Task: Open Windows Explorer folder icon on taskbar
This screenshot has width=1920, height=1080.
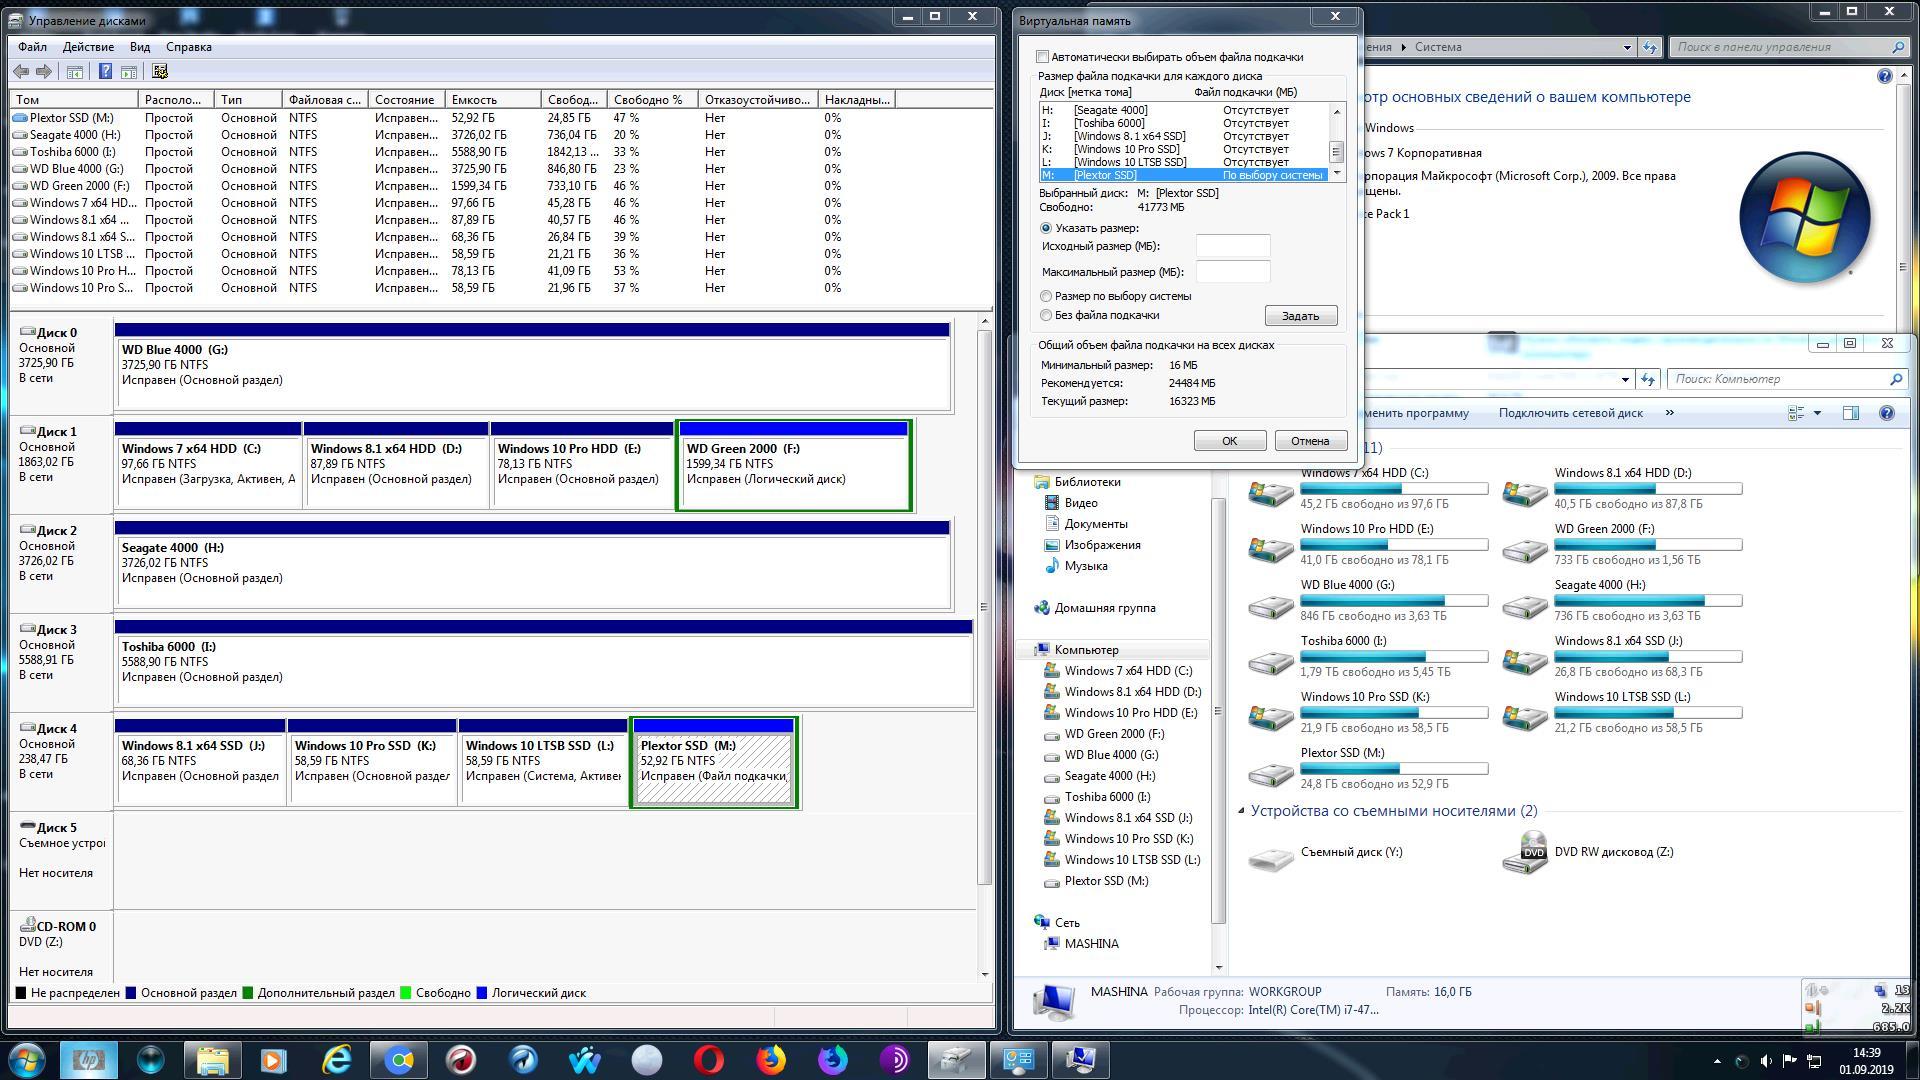Action: point(213,1059)
